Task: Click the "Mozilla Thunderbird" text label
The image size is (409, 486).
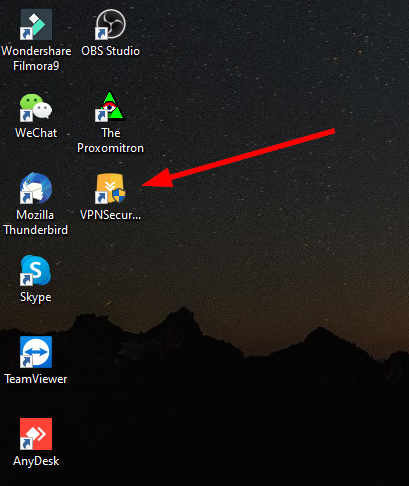Action: click(x=36, y=222)
